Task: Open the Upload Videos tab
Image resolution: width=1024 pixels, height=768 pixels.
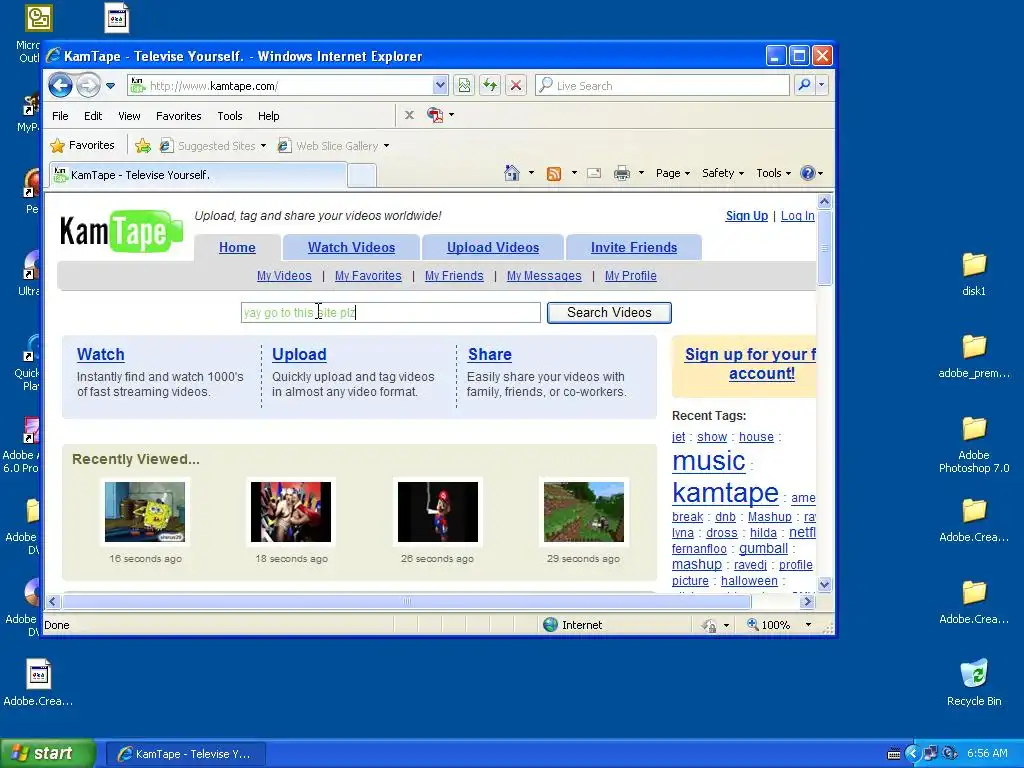Action: click(493, 248)
